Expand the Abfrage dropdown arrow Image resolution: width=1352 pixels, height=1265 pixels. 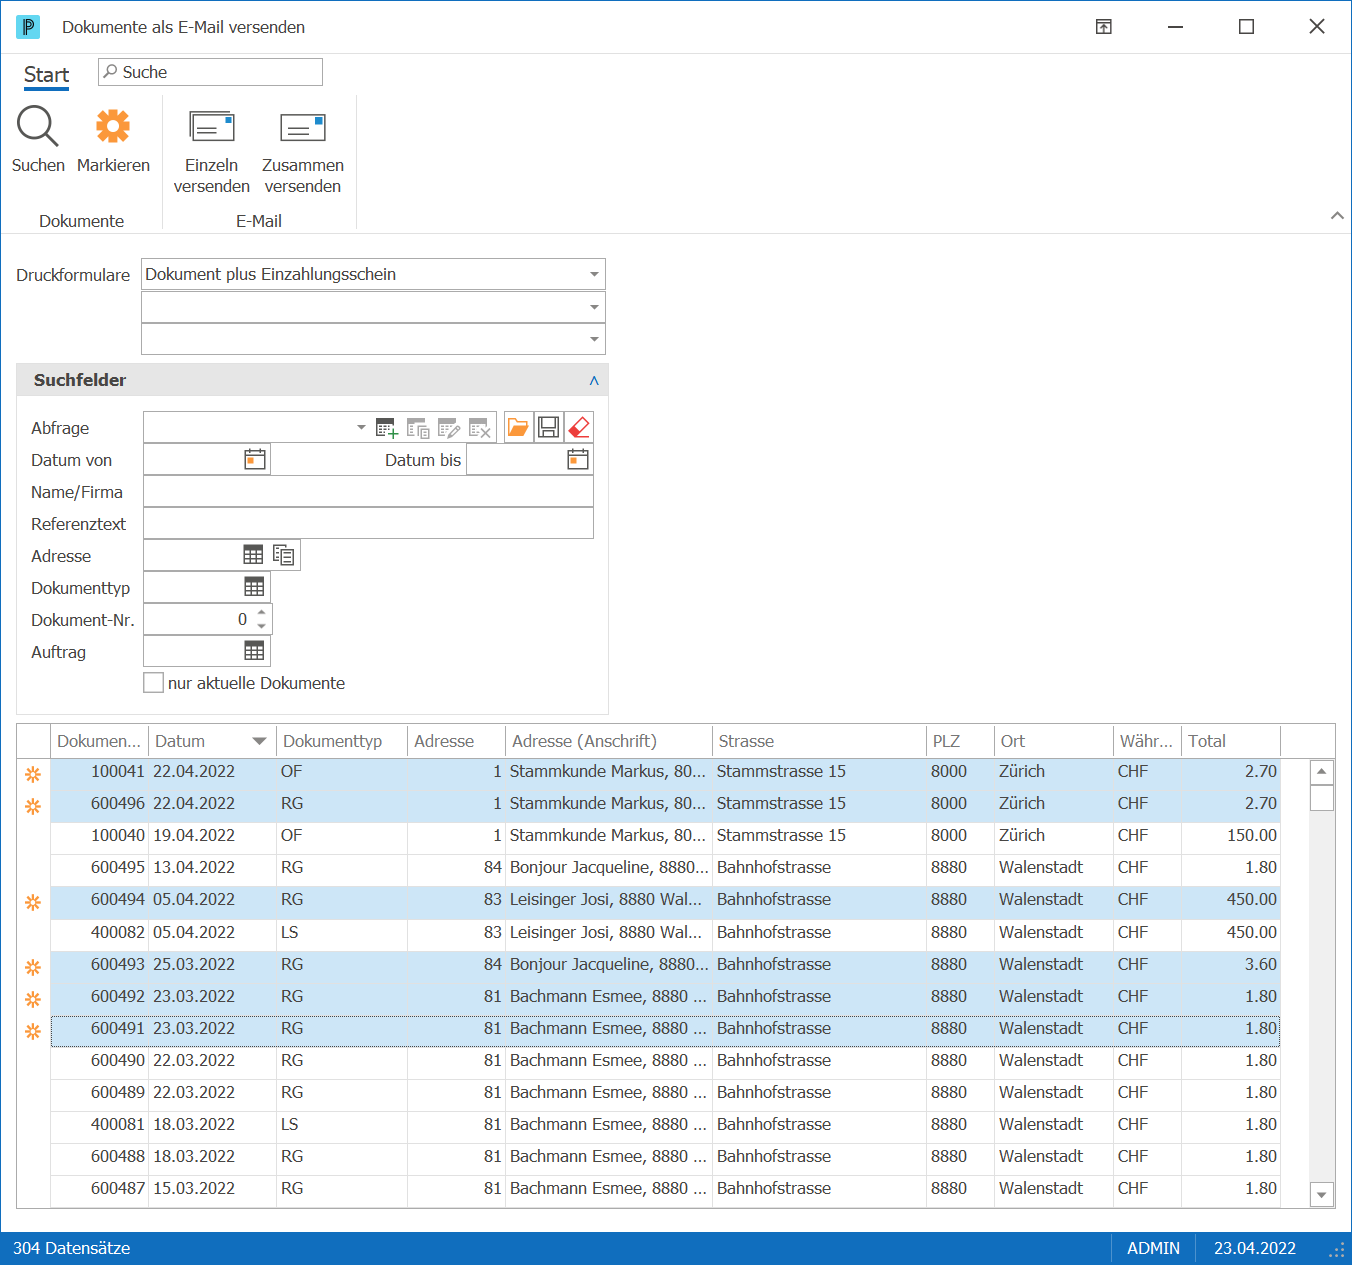pyautogui.click(x=361, y=428)
